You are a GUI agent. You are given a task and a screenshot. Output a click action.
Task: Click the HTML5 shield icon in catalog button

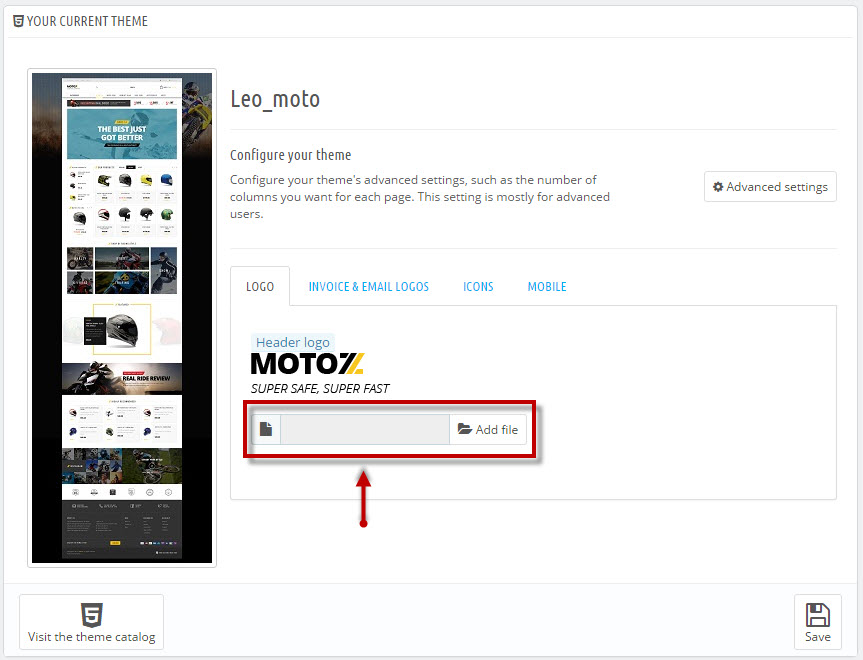pyautogui.click(x=91, y=615)
